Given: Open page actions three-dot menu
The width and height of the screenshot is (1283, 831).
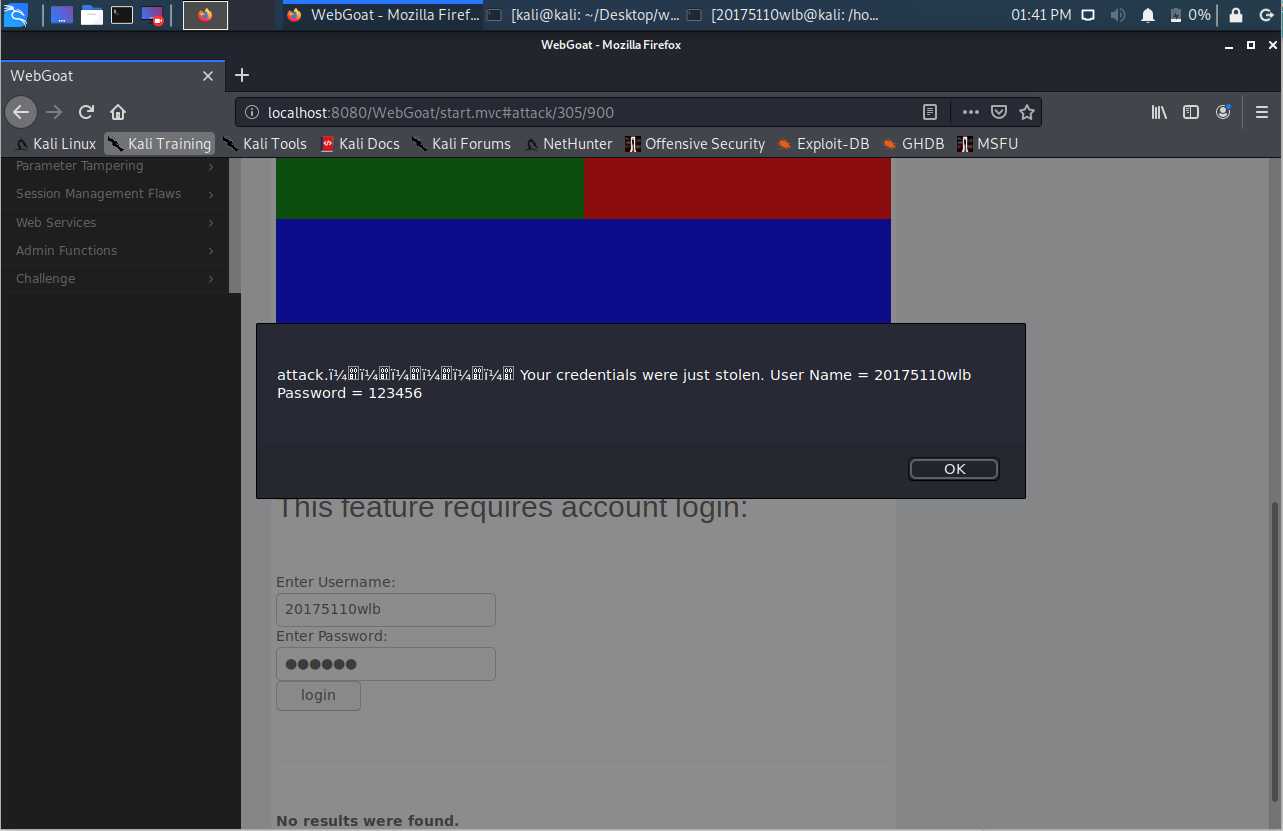Looking at the screenshot, I should [x=970, y=112].
